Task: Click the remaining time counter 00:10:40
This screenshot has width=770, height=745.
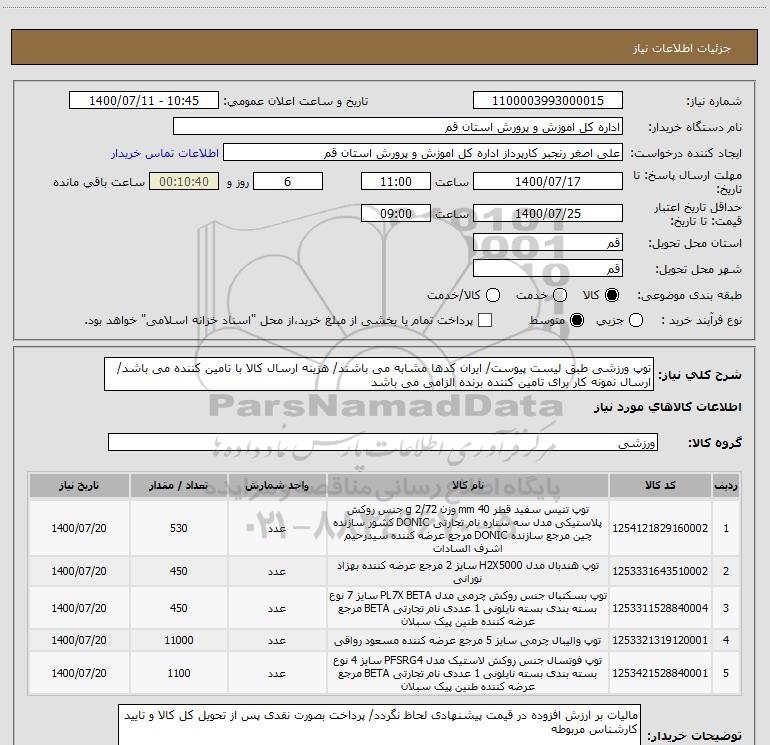Action: coord(184,181)
